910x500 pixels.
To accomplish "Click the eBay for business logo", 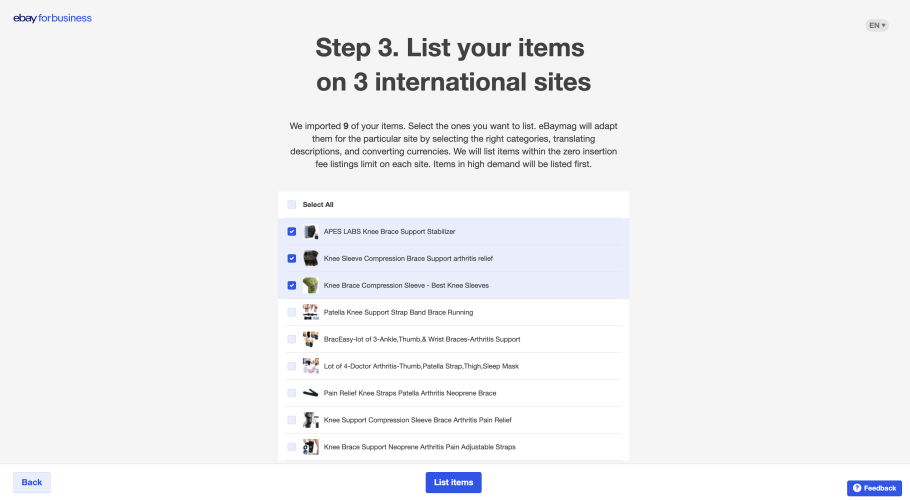I will point(52,18).
